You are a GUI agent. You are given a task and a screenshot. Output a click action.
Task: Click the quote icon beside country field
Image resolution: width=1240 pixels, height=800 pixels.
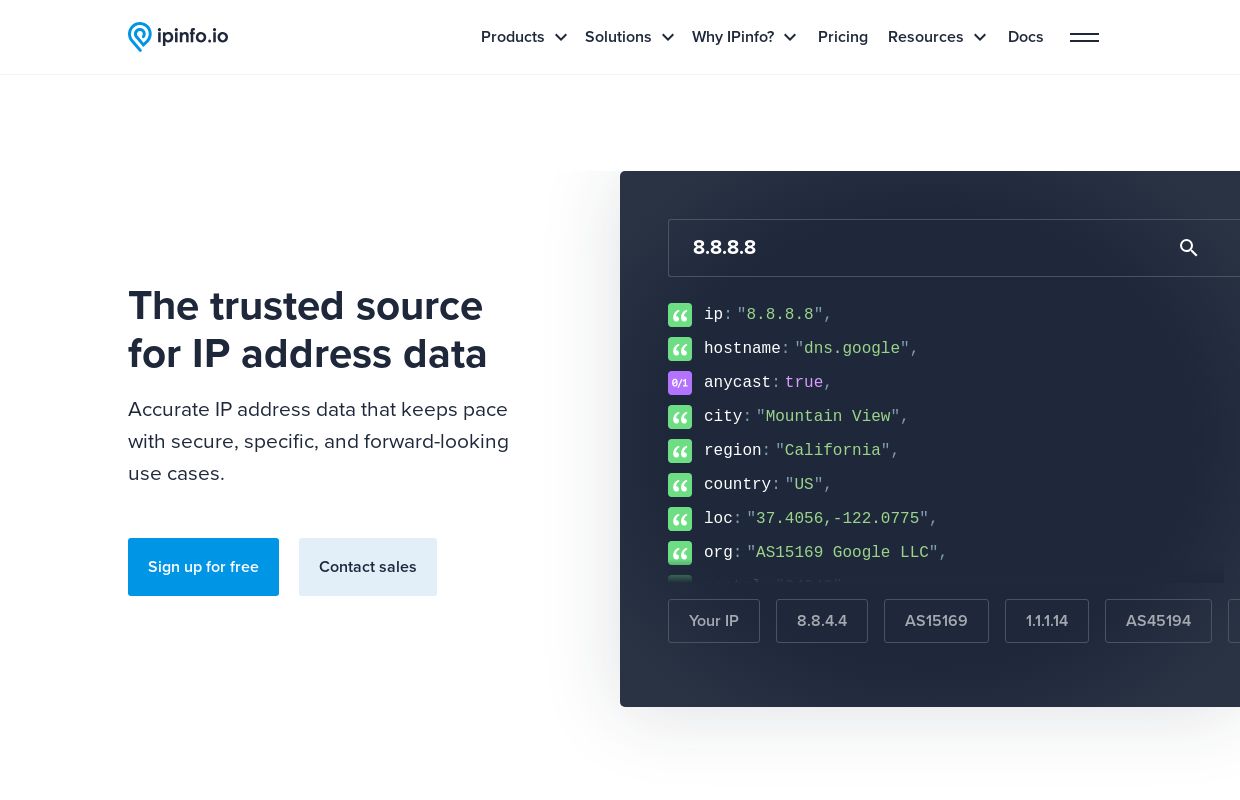[680, 485]
